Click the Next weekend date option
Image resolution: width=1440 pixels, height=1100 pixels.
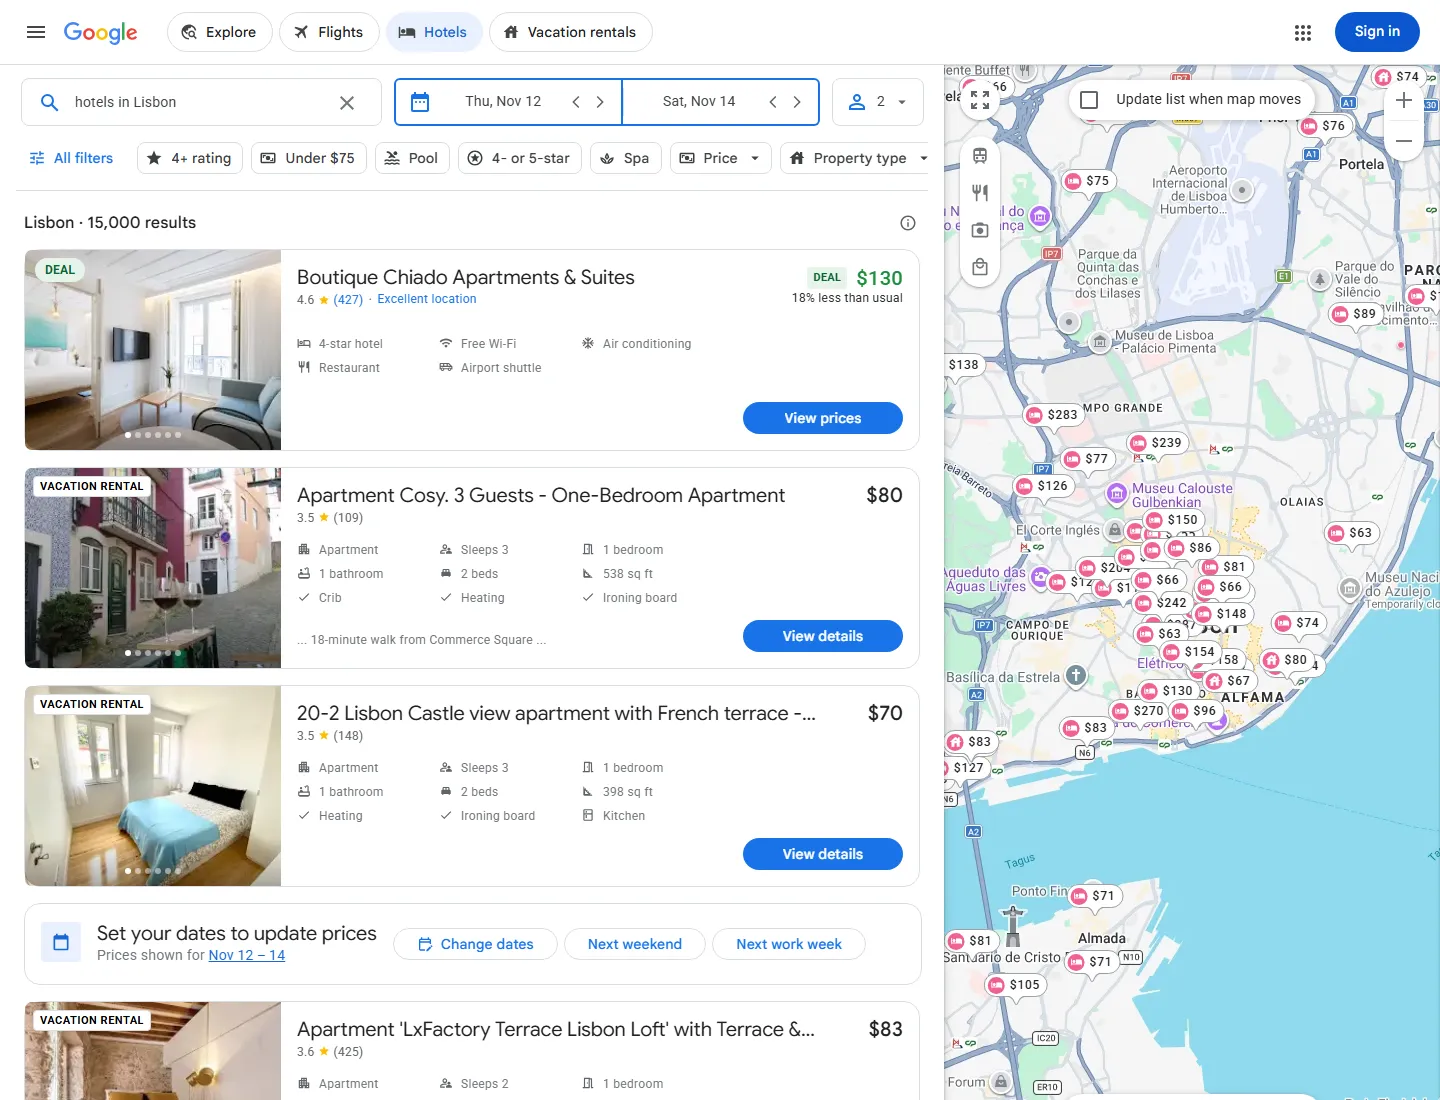coord(635,944)
